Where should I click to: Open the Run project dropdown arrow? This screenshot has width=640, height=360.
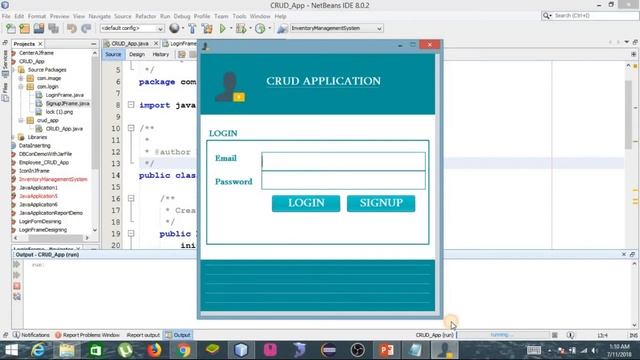231,28
